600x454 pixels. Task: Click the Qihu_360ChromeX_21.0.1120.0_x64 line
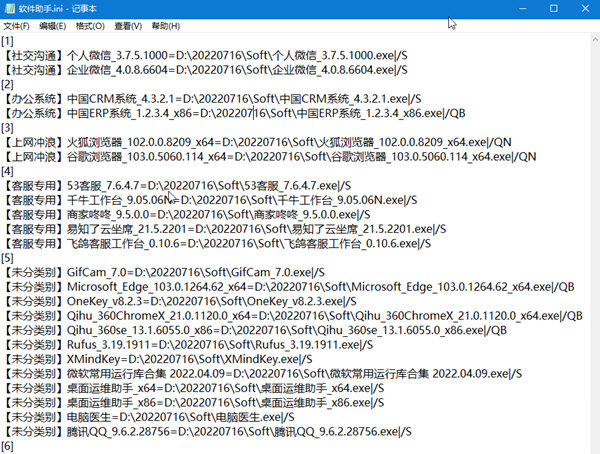293,316
